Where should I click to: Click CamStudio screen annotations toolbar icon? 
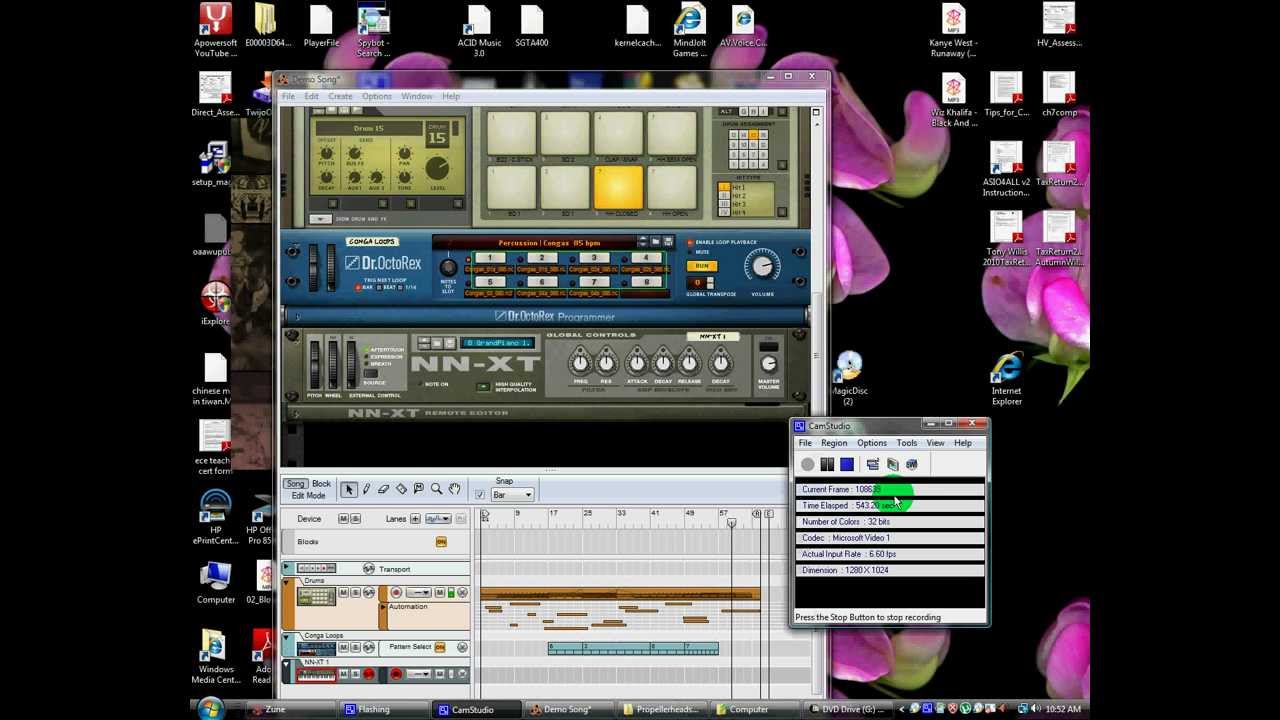(873, 464)
